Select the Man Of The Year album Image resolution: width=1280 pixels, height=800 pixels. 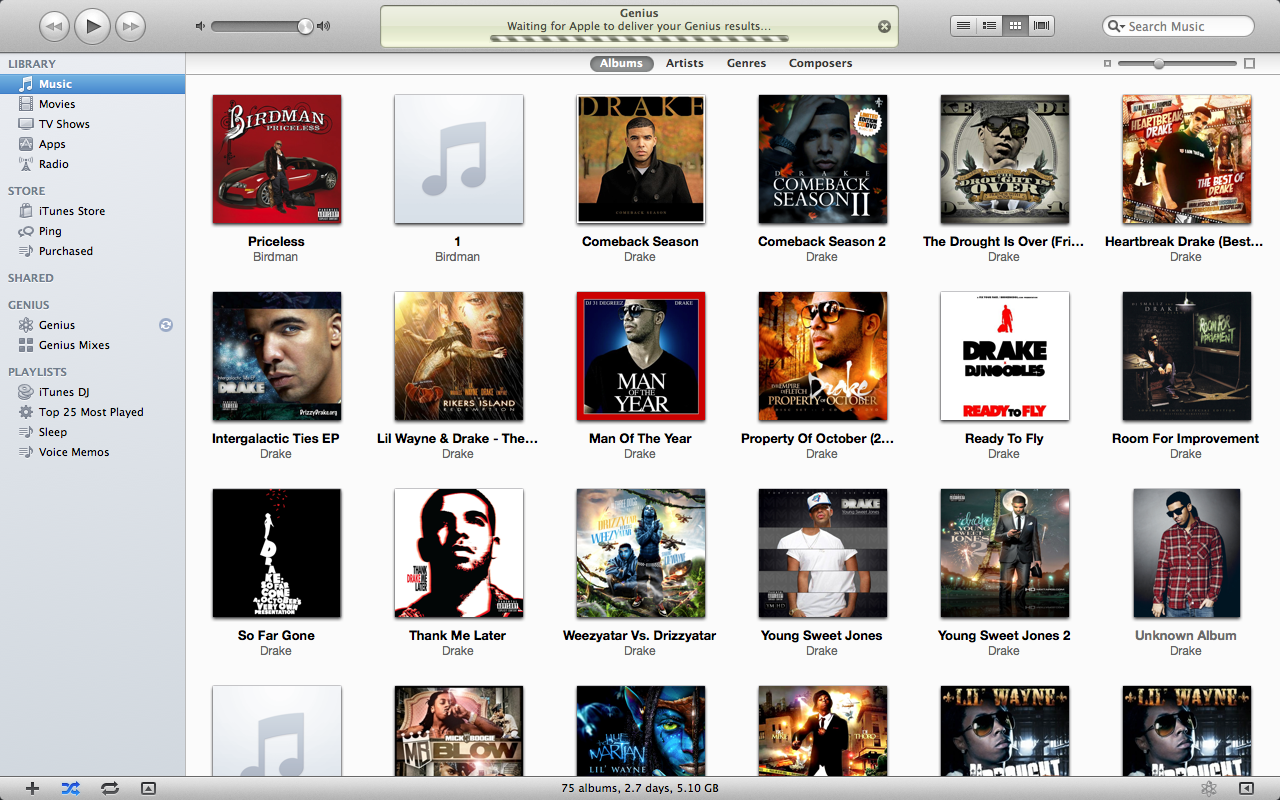[641, 356]
